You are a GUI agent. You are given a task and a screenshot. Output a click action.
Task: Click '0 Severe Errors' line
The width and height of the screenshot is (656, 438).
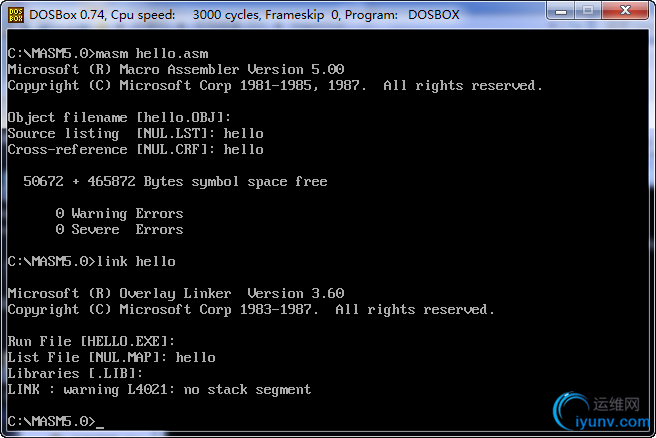click(119, 229)
